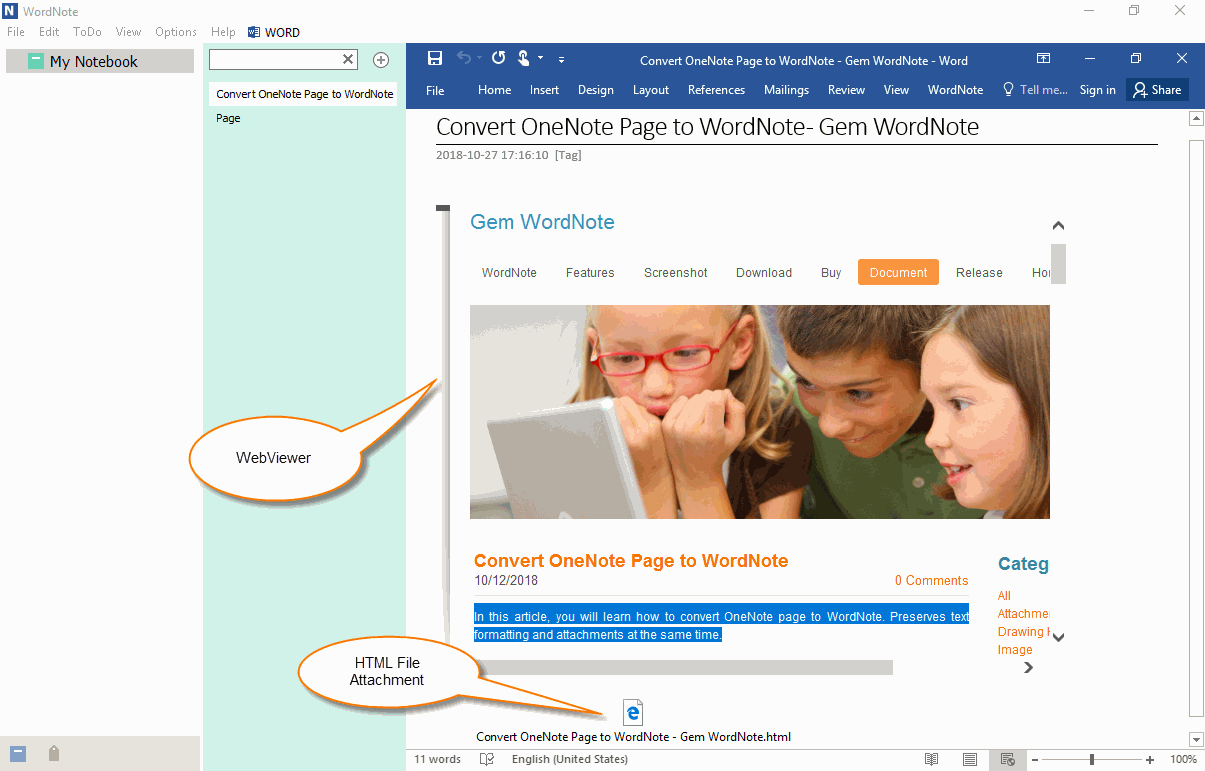The image size is (1205, 771).
Task: Open the Review ribbon tab
Action: pyautogui.click(x=846, y=90)
